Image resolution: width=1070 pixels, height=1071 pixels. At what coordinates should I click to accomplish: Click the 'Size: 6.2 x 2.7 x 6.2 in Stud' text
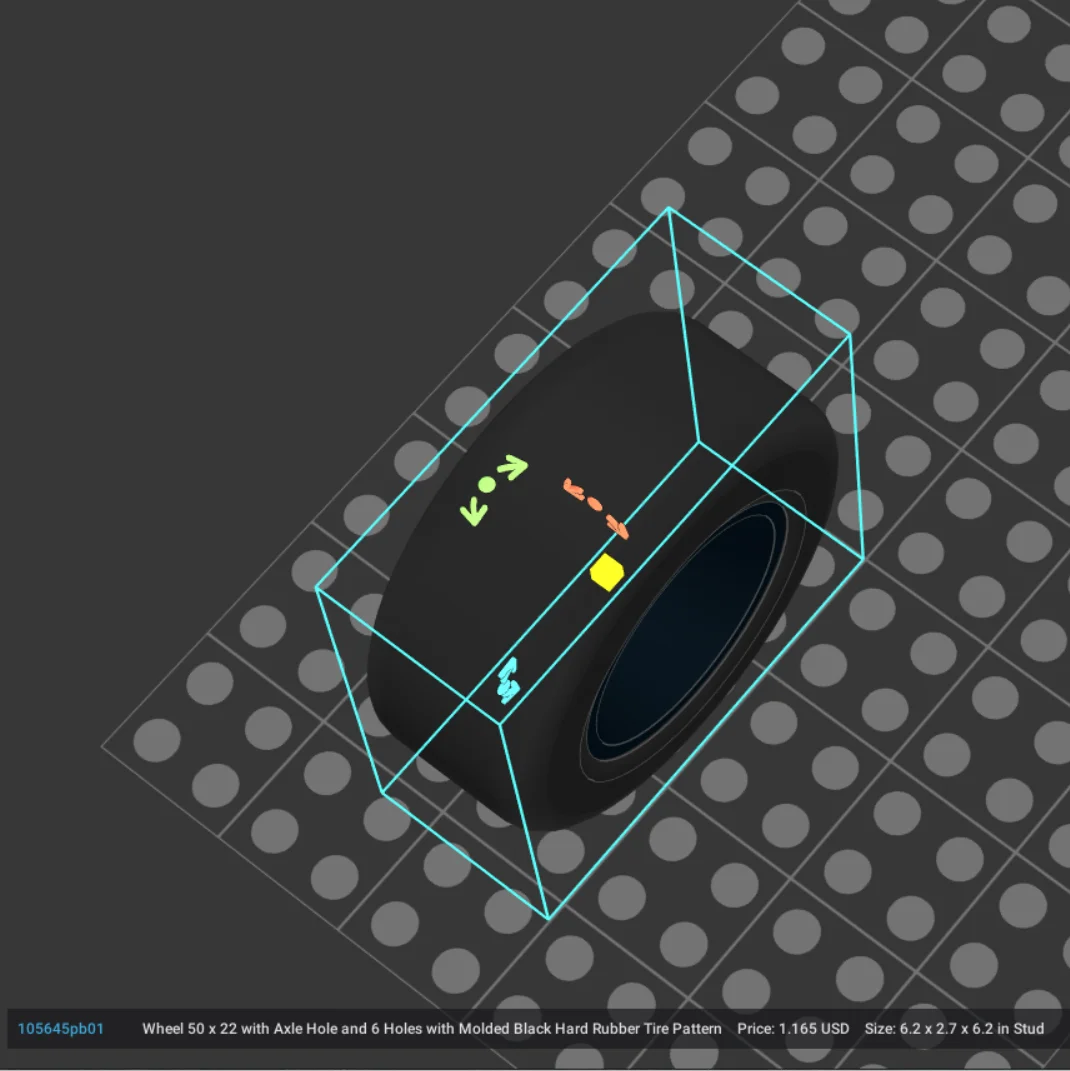click(954, 1029)
